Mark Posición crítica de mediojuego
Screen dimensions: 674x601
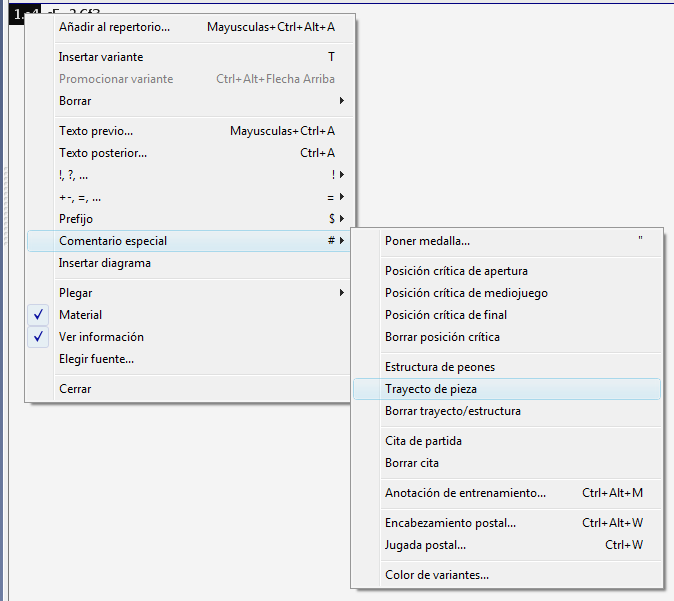507,293
